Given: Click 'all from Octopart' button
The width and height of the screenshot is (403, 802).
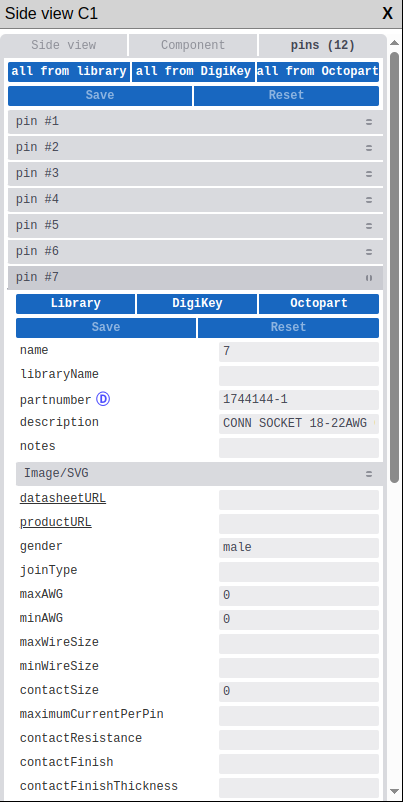Looking at the screenshot, I should [318, 72].
